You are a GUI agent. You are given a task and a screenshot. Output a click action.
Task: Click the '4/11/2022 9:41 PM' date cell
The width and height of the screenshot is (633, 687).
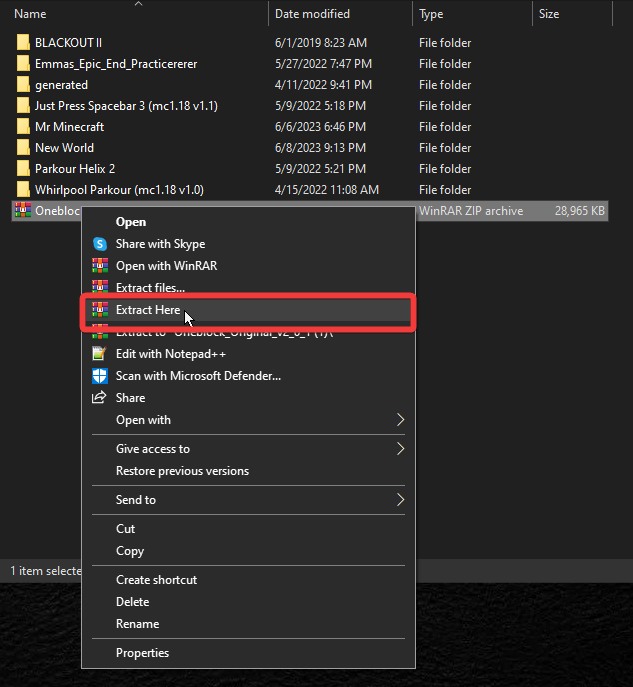323,85
